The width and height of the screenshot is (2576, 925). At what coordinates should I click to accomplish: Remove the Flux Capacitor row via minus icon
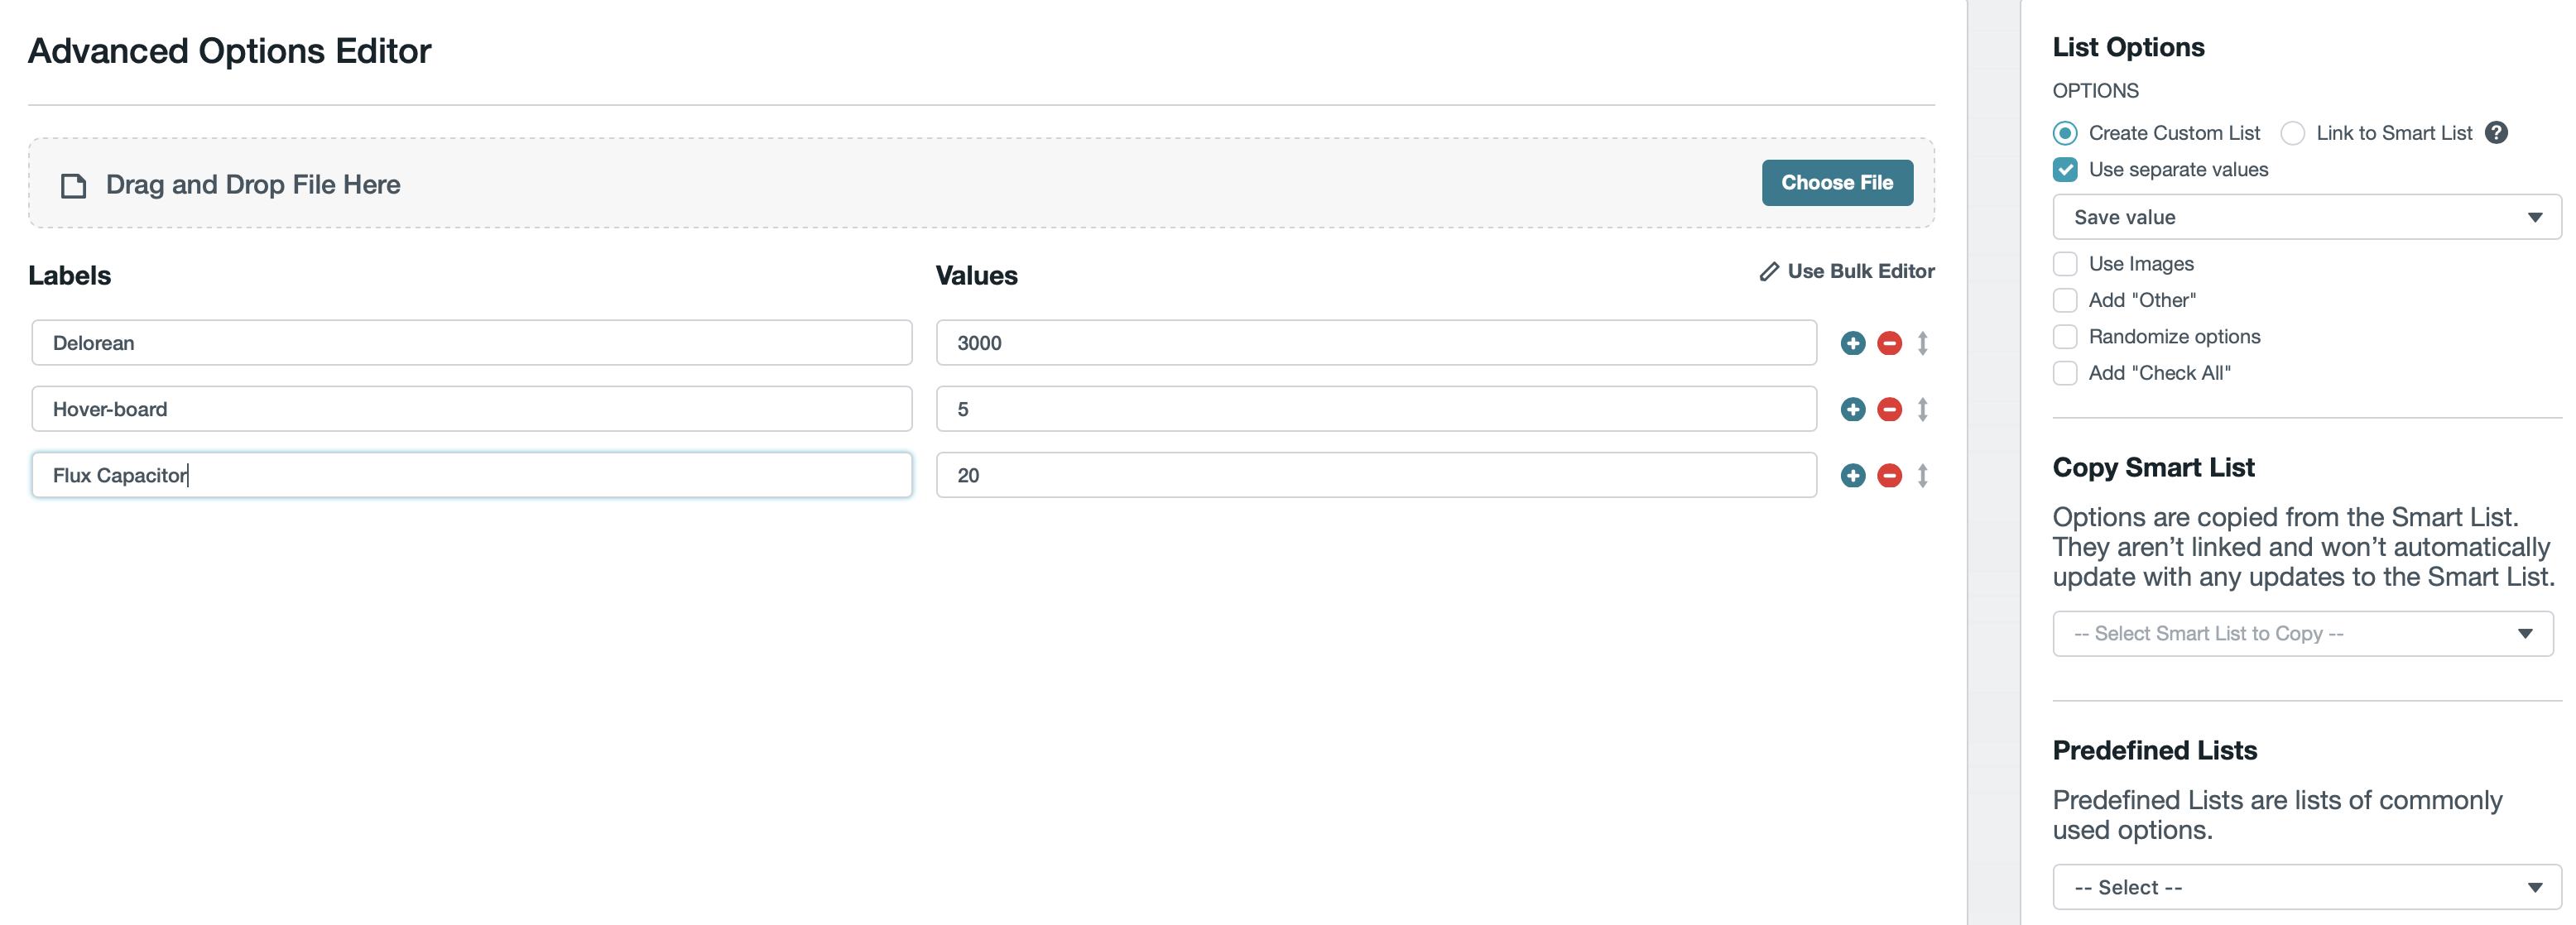(x=1889, y=476)
